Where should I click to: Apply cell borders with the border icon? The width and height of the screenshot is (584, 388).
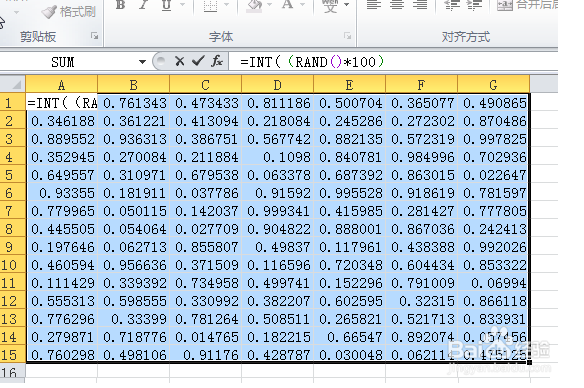(x=210, y=5)
